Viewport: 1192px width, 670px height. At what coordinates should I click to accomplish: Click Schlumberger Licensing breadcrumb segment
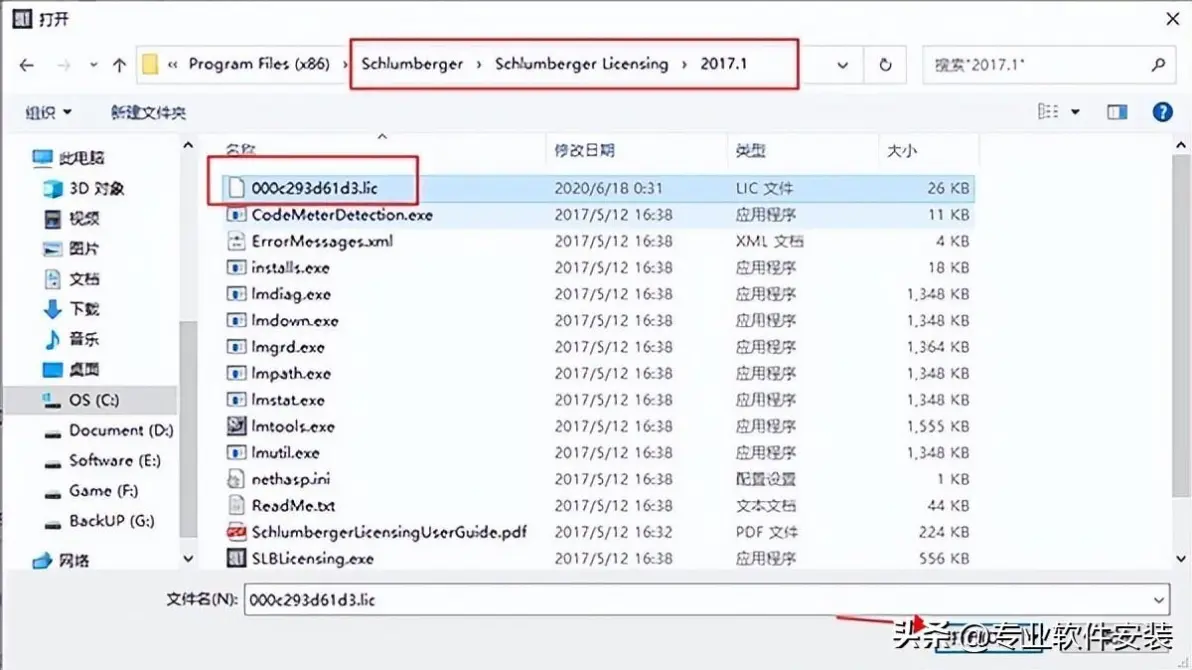pos(582,64)
